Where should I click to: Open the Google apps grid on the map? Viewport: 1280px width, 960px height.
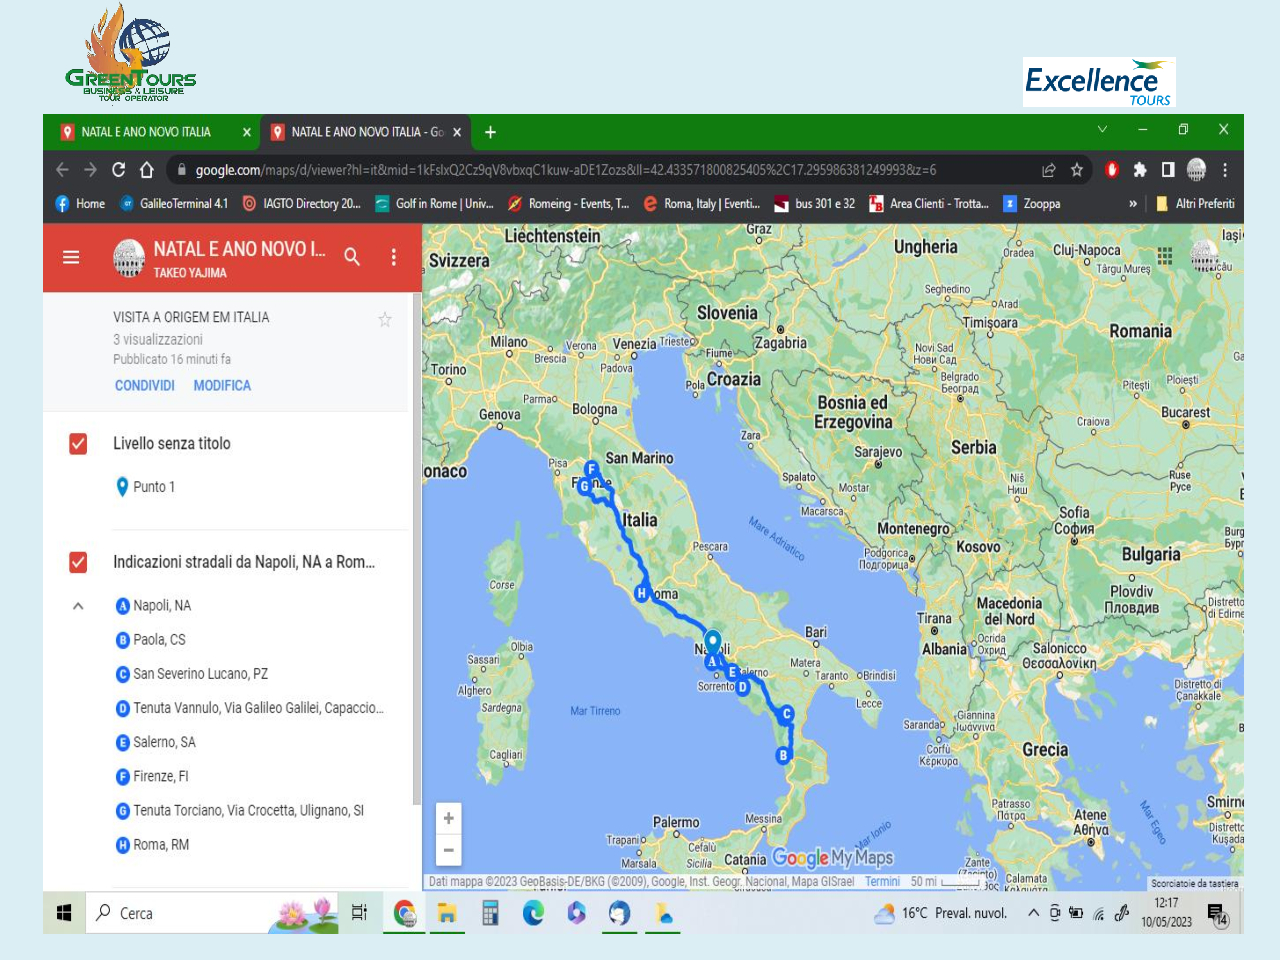pyautogui.click(x=1165, y=256)
